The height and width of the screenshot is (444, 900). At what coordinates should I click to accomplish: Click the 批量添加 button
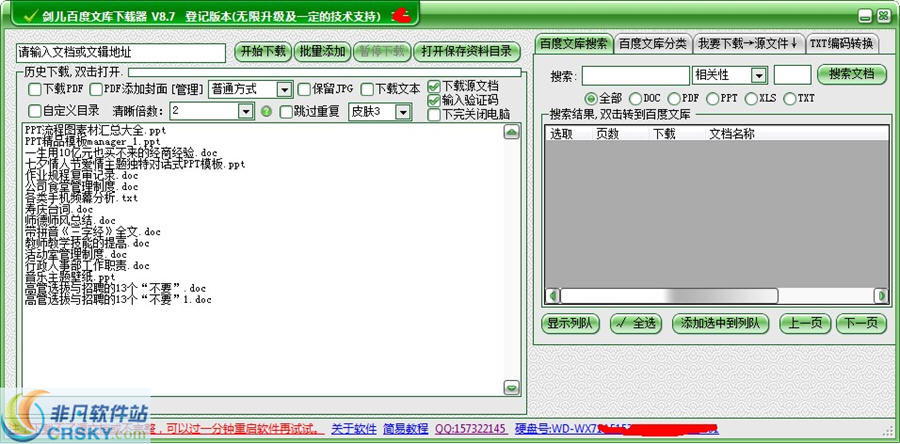click(323, 52)
